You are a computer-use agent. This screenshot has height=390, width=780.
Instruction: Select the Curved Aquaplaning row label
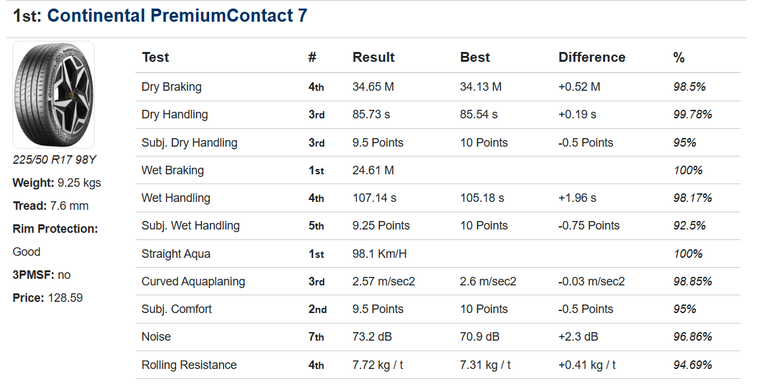[x=193, y=282]
